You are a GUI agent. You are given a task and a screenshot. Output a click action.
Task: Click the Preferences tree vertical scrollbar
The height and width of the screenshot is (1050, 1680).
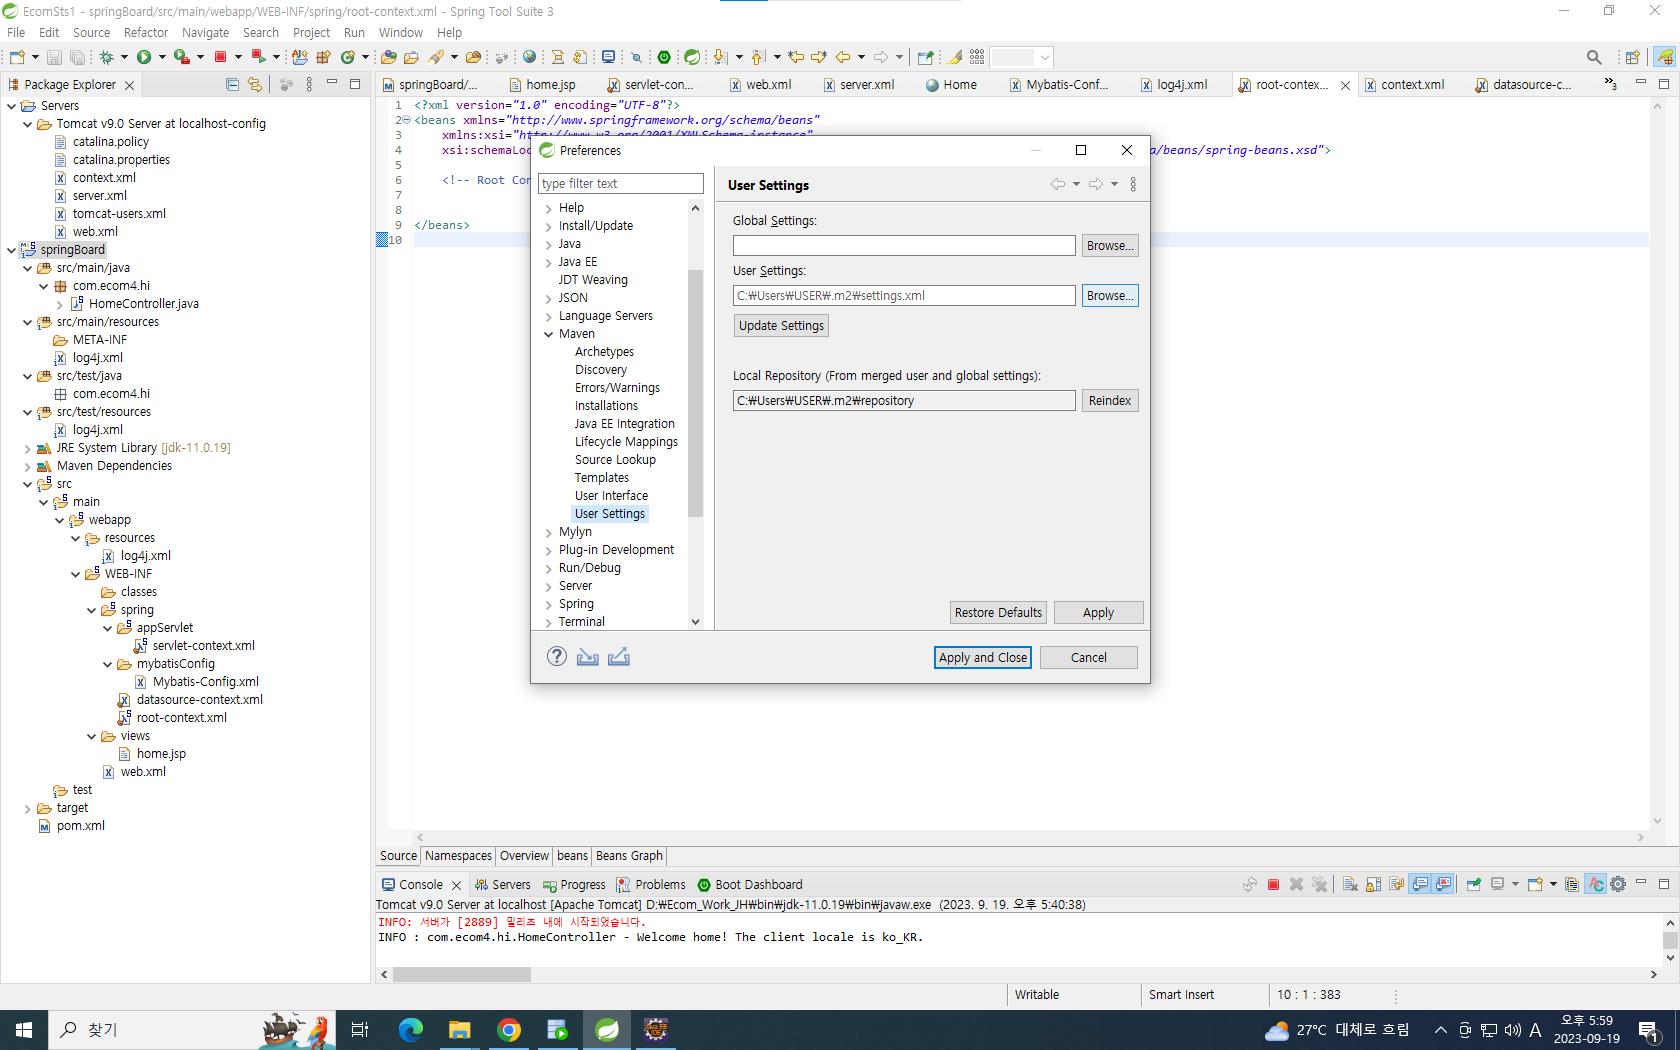[695, 393]
